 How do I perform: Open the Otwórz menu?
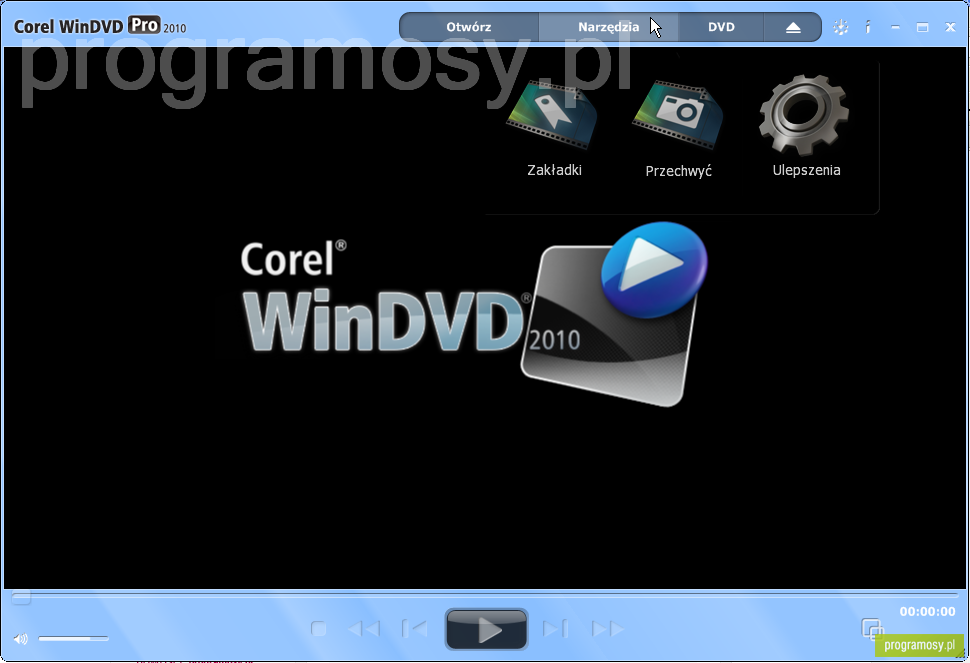click(x=469, y=27)
